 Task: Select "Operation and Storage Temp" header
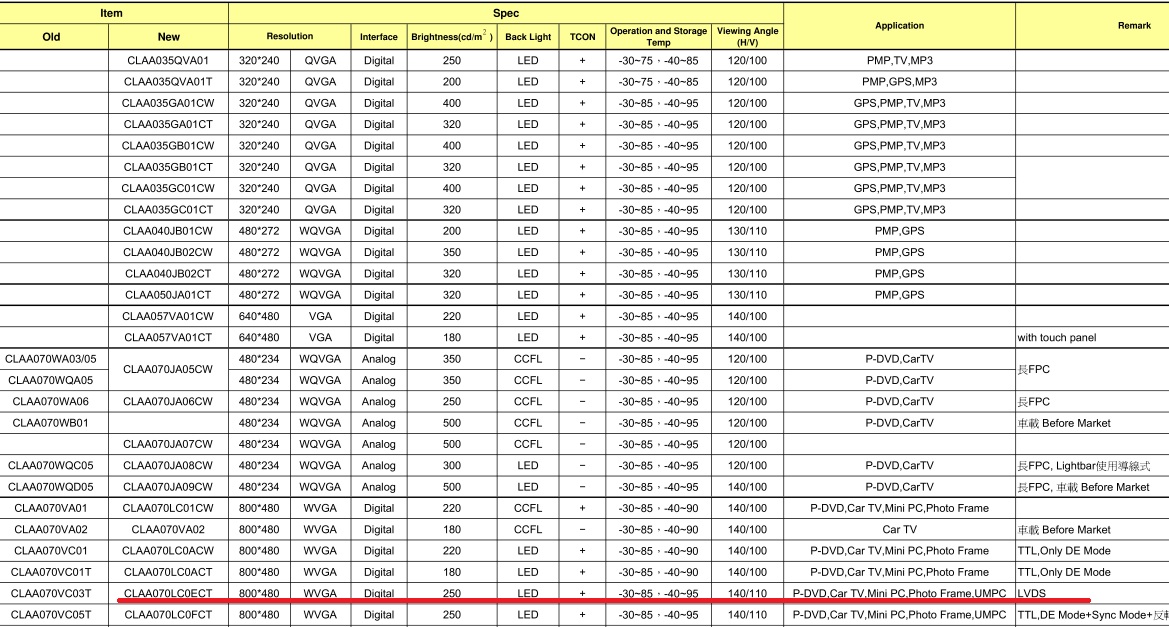(x=658, y=37)
